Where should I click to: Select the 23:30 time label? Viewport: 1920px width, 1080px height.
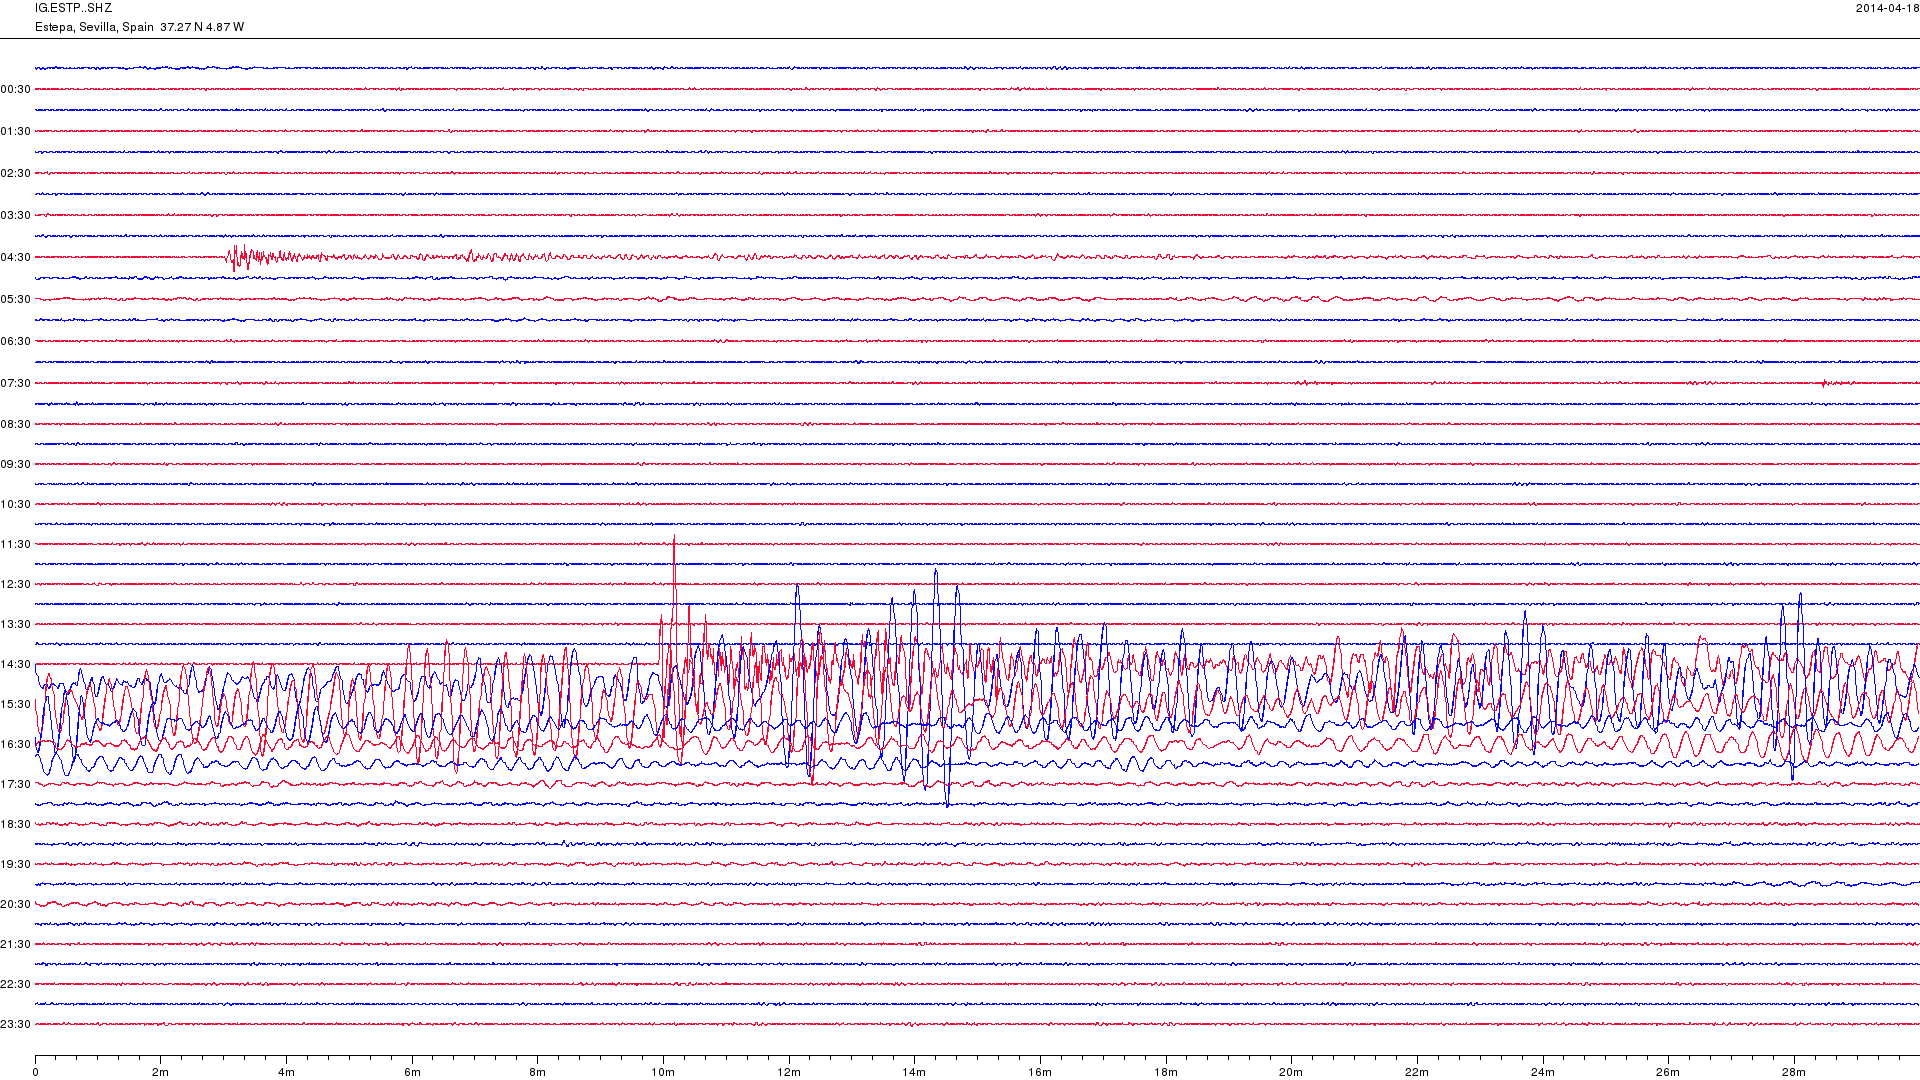16,1024
